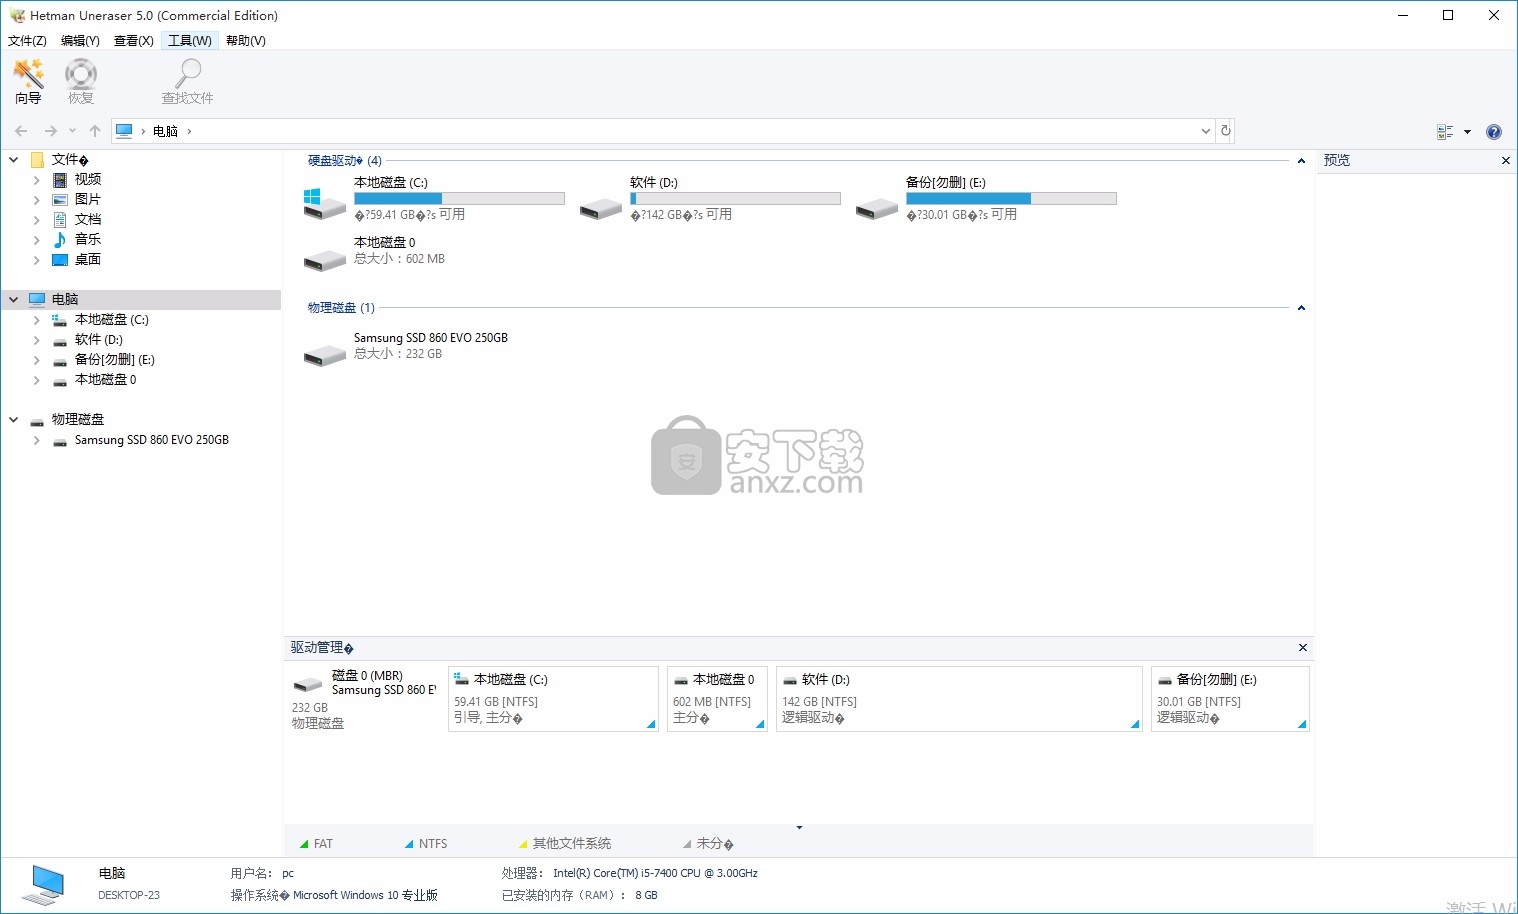Viewport: 1518px width, 914px height.
Task: Go forward with the forward arrow
Action: point(50,131)
